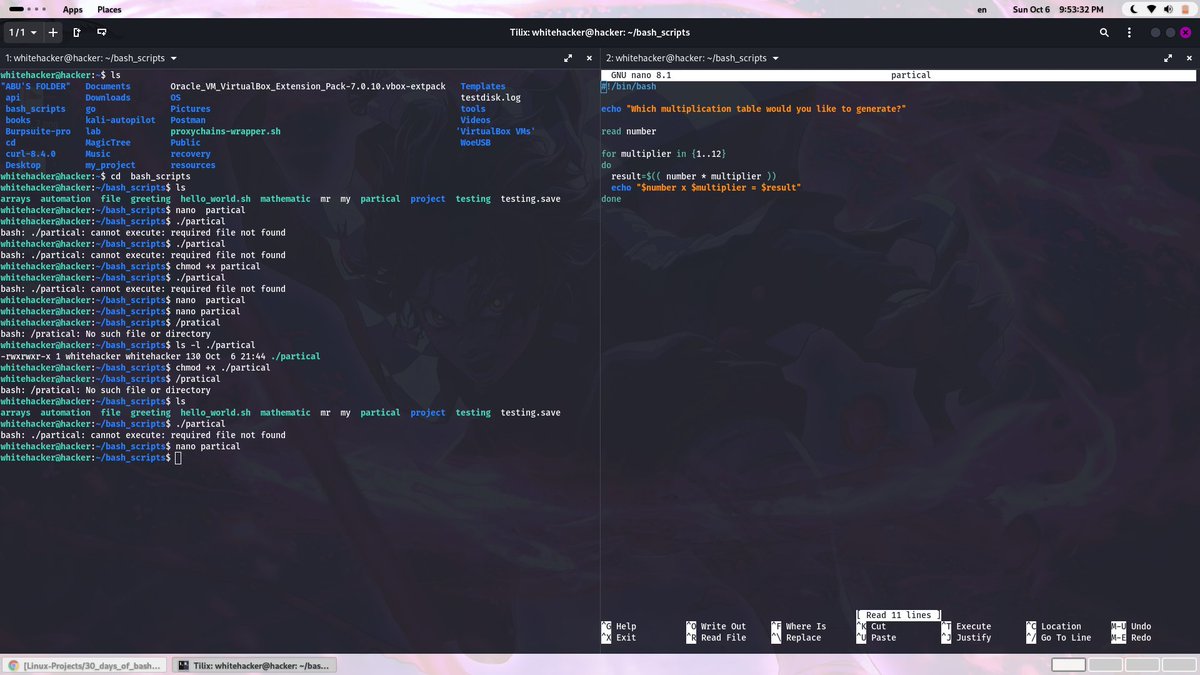Viewport: 1200px width, 675px height.
Task: Click nano 'Go To Line' shortcut label
Action: point(1066,638)
